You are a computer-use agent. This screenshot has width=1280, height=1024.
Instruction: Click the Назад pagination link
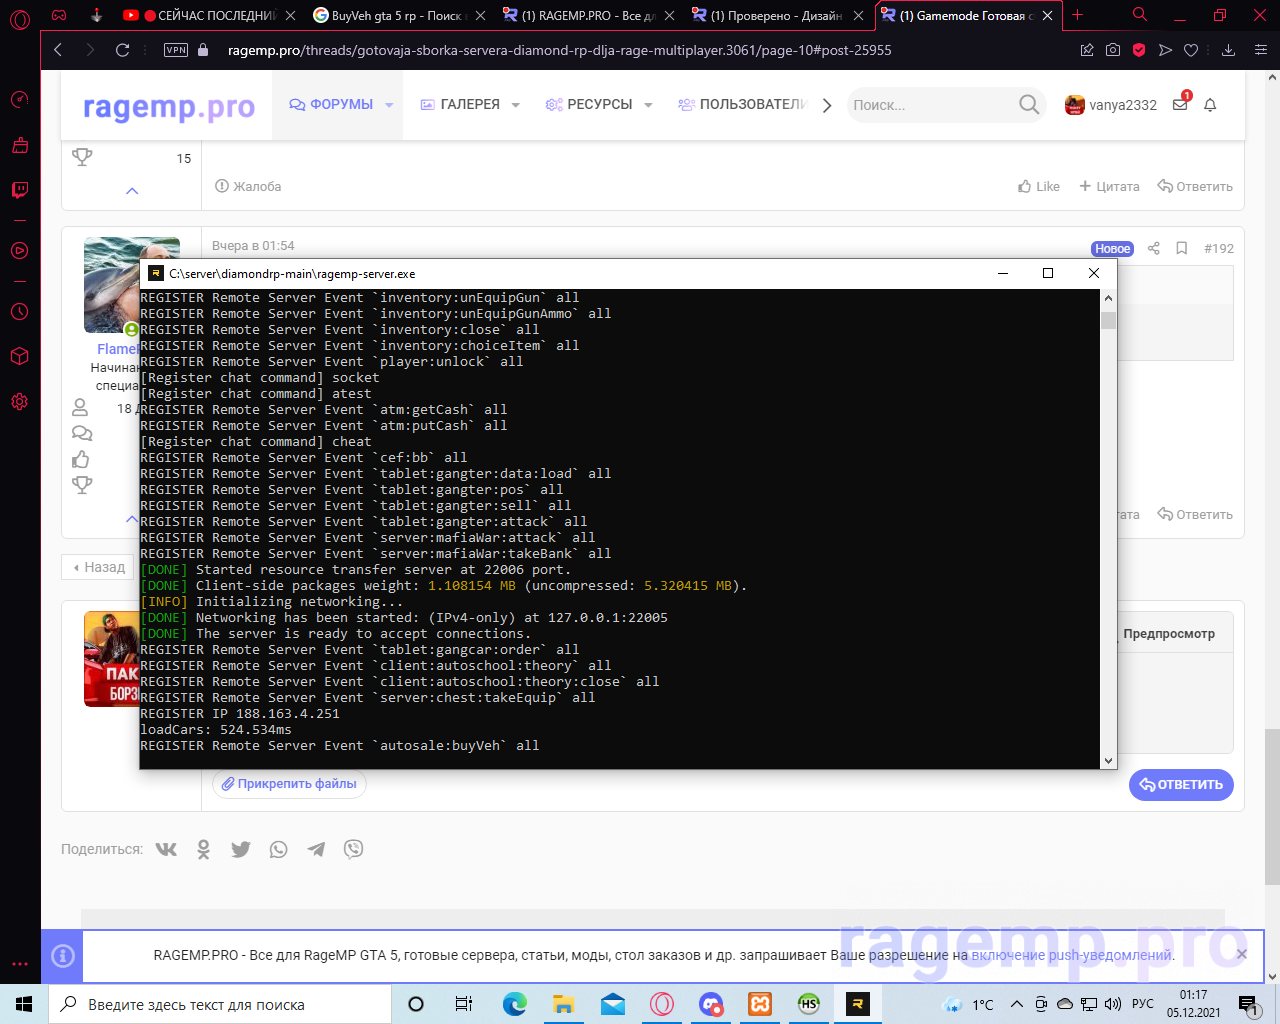(x=98, y=567)
